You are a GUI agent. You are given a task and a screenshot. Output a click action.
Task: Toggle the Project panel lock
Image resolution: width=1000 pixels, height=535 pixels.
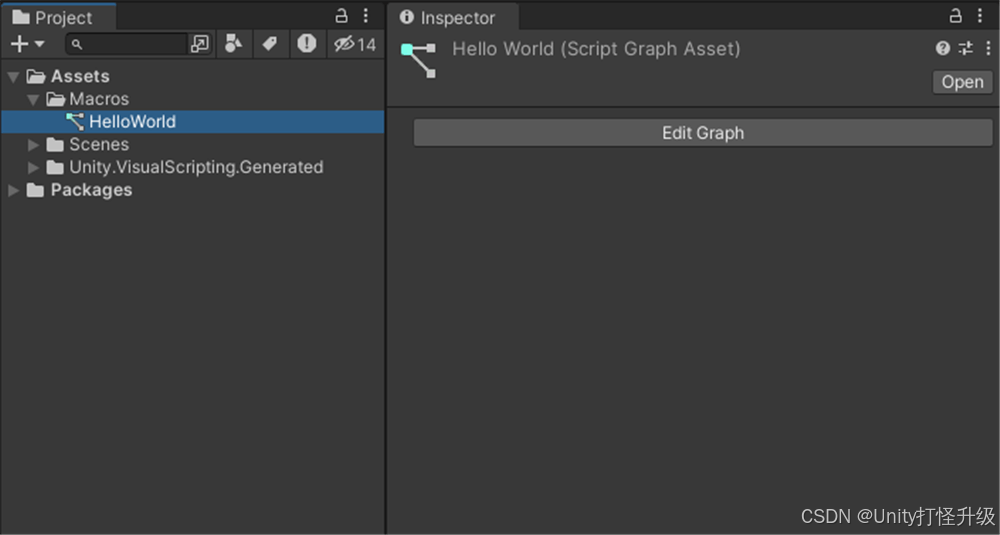pyautogui.click(x=341, y=16)
